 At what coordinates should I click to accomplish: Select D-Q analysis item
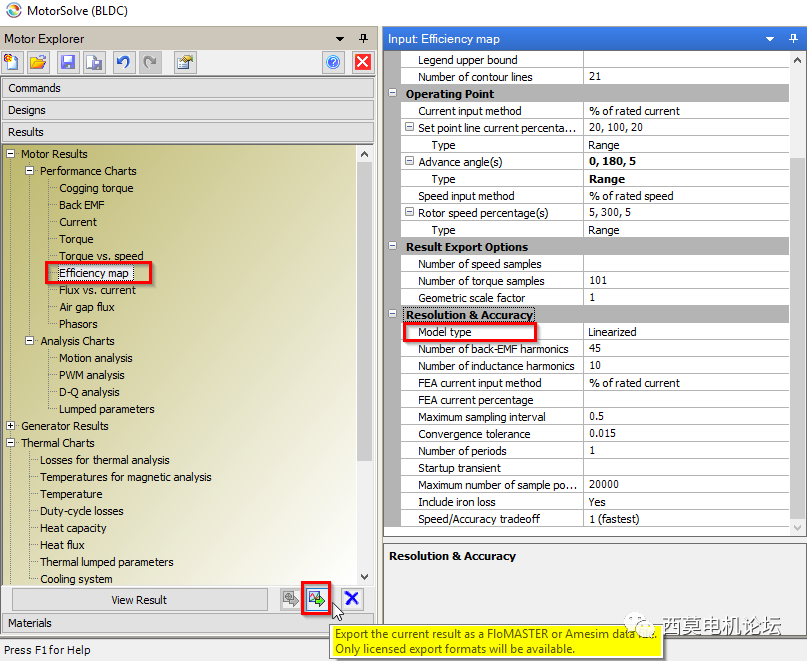[89, 392]
